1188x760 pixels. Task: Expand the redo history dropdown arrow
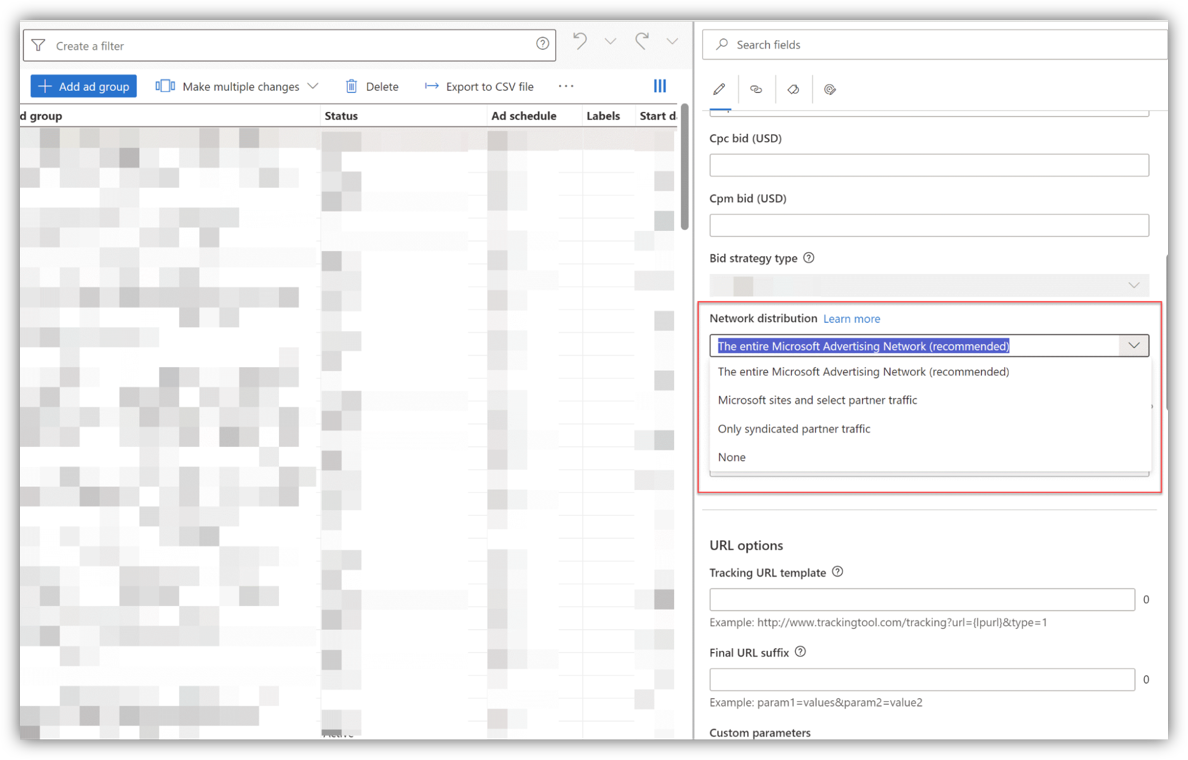pos(672,42)
